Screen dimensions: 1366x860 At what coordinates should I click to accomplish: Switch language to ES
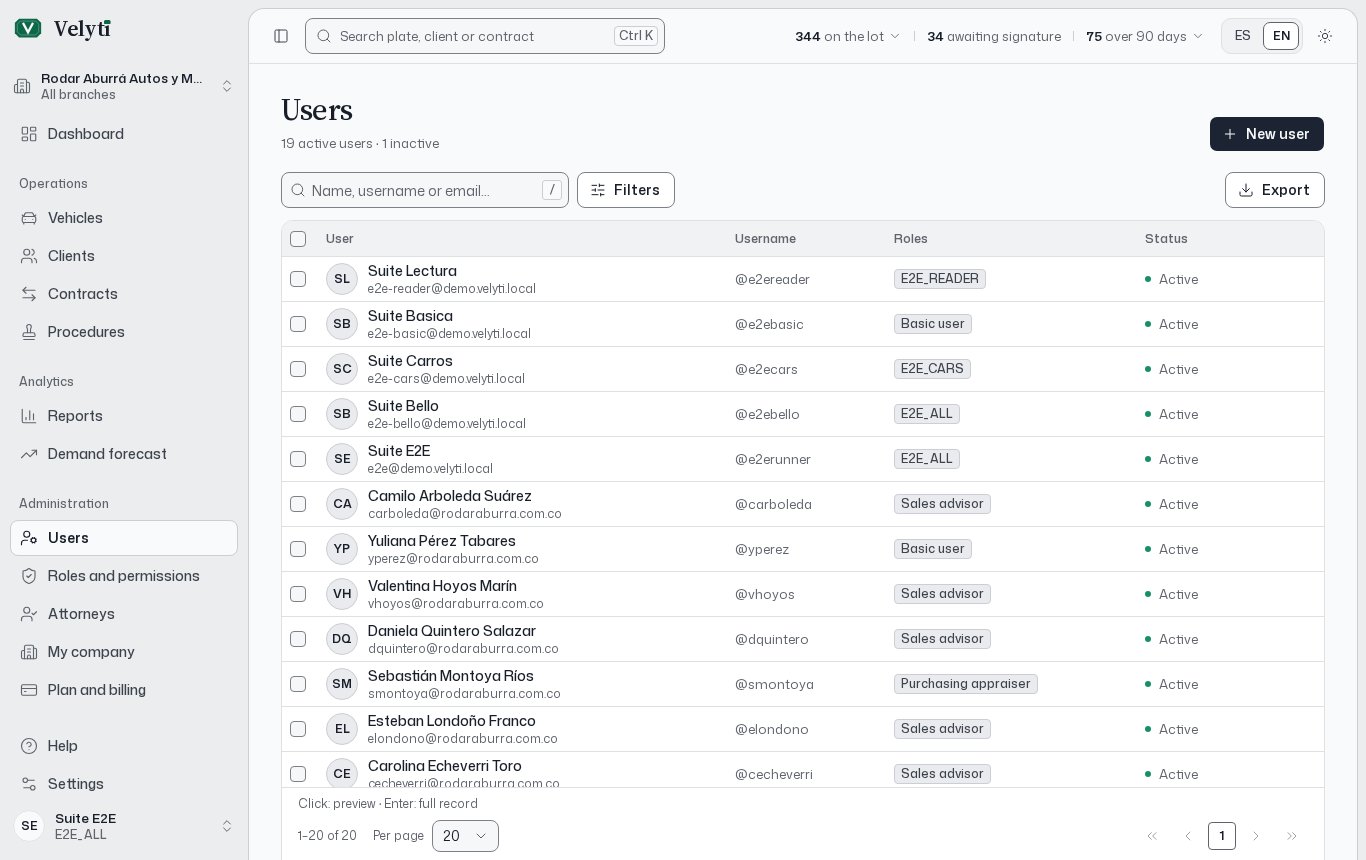click(1243, 36)
